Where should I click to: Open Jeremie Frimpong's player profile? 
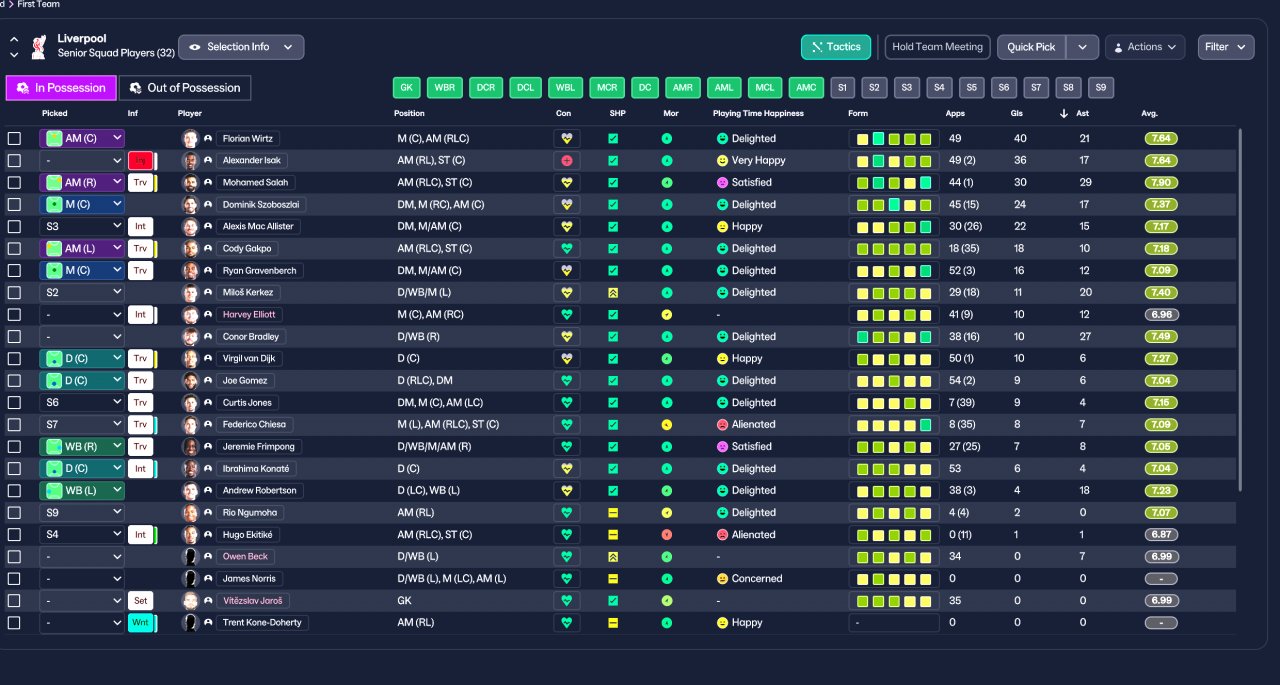258,446
